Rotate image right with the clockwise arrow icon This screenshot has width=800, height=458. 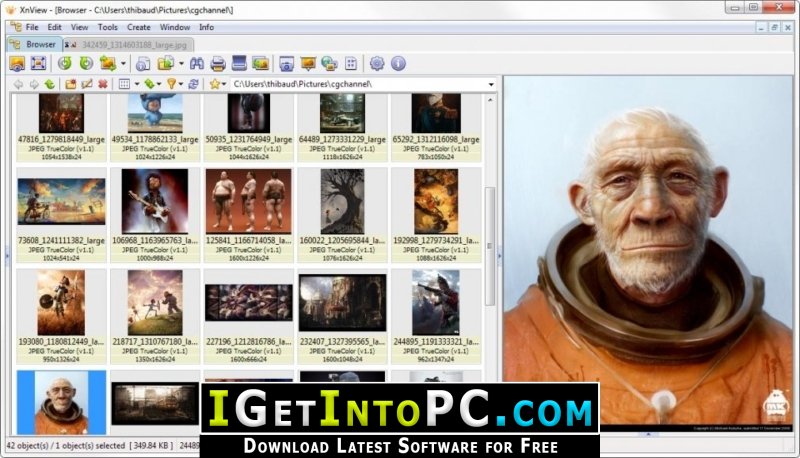click(x=86, y=64)
